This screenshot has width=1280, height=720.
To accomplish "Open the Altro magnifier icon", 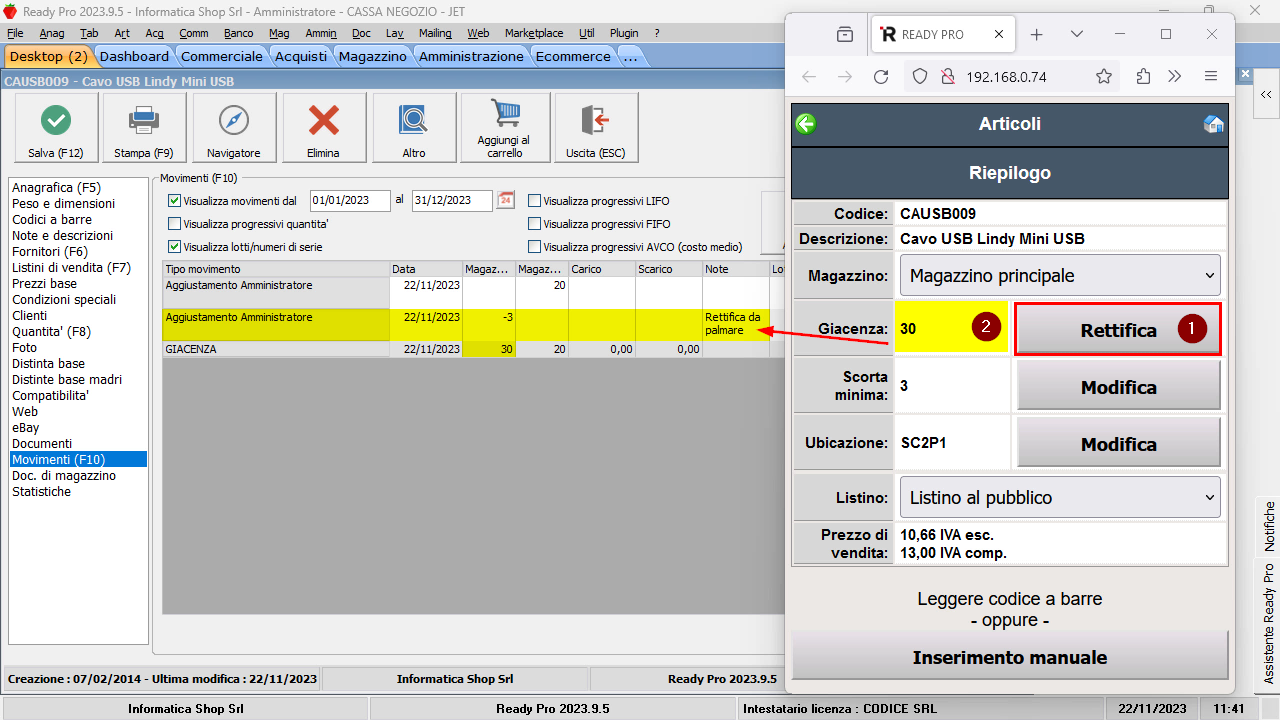I will [414, 121].
